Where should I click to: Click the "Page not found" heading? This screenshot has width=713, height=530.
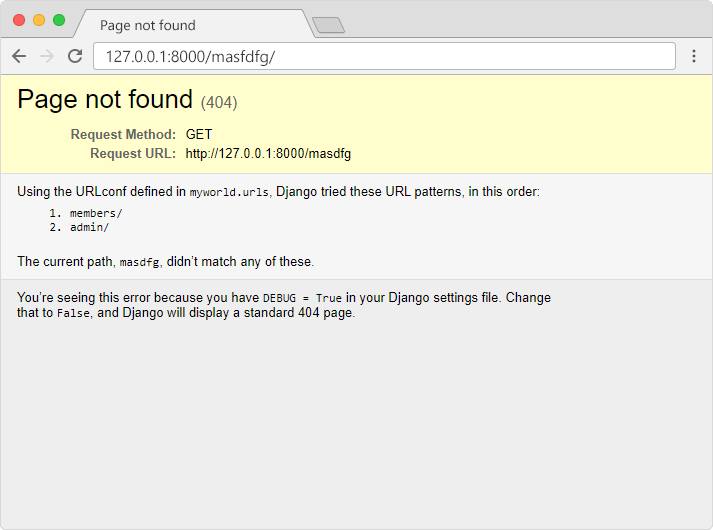coord(105,99)
